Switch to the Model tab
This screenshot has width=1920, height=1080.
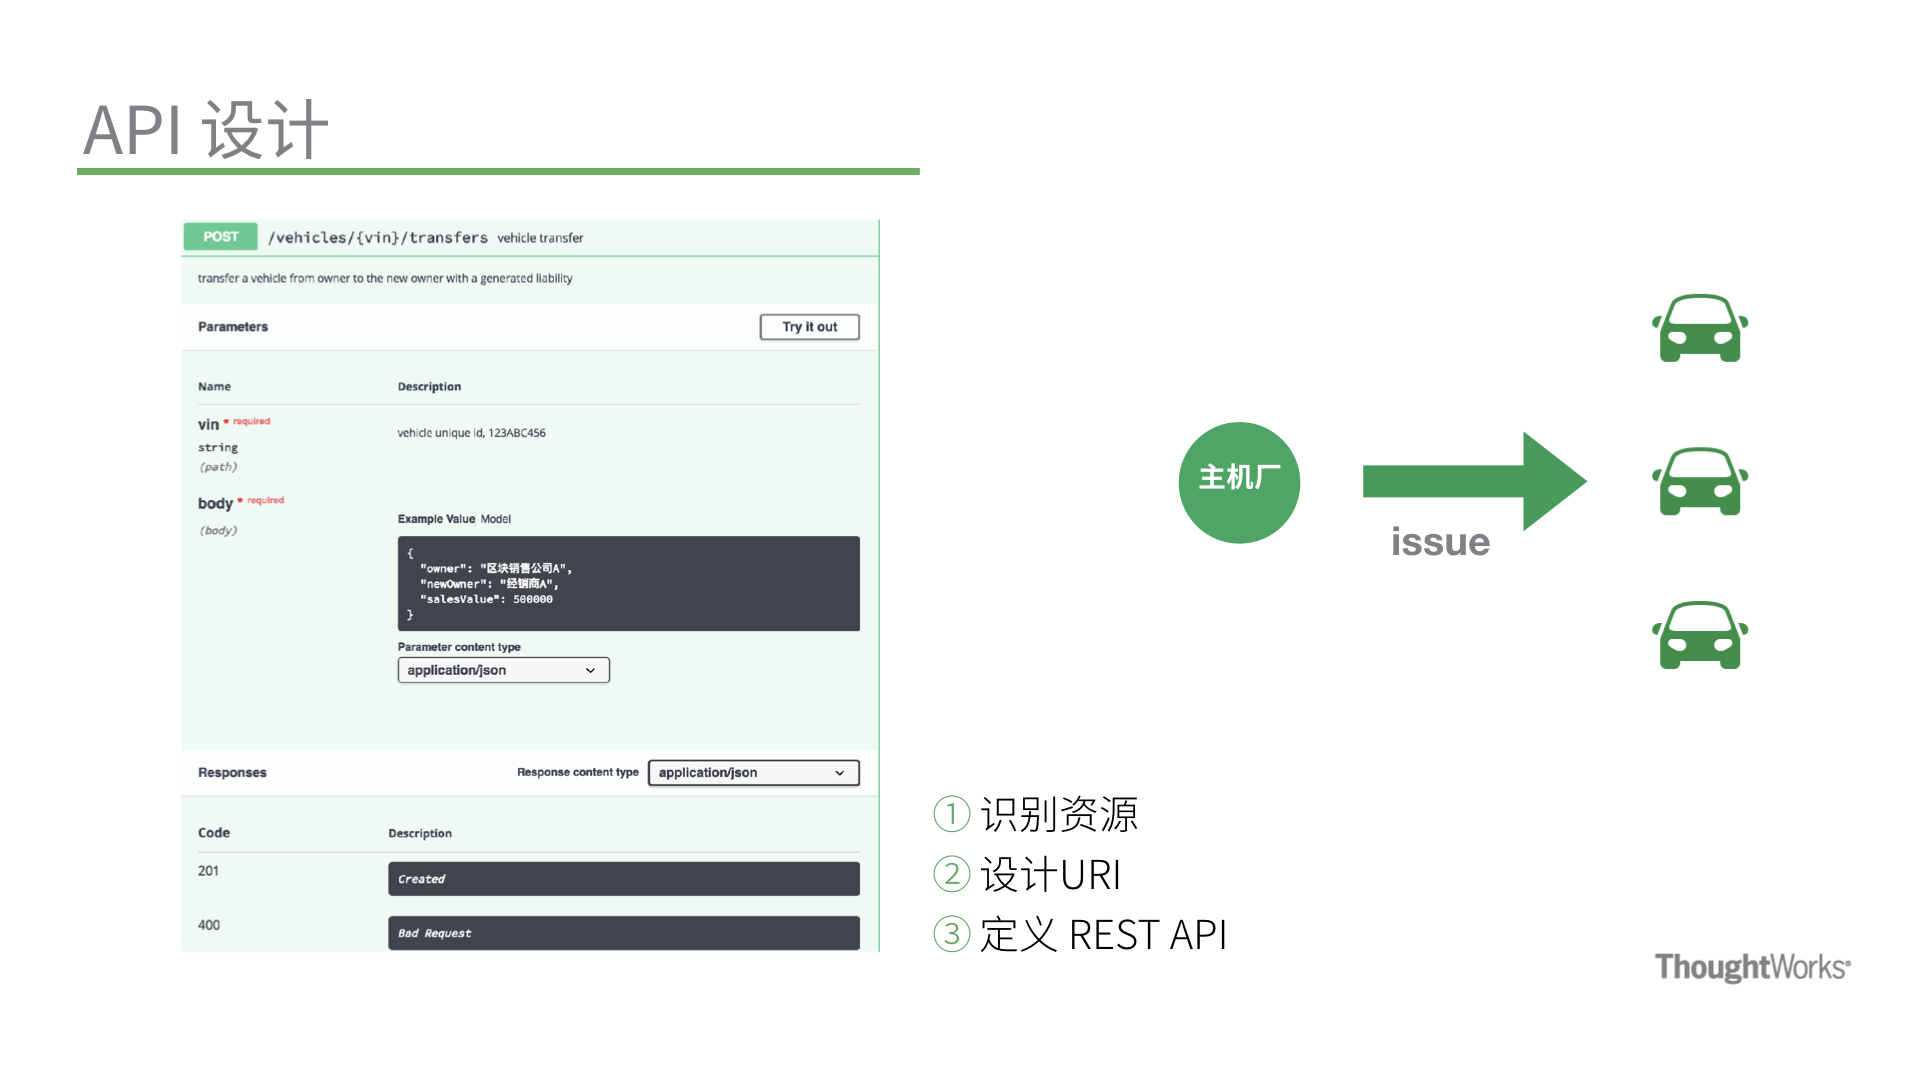coord(496,519)
